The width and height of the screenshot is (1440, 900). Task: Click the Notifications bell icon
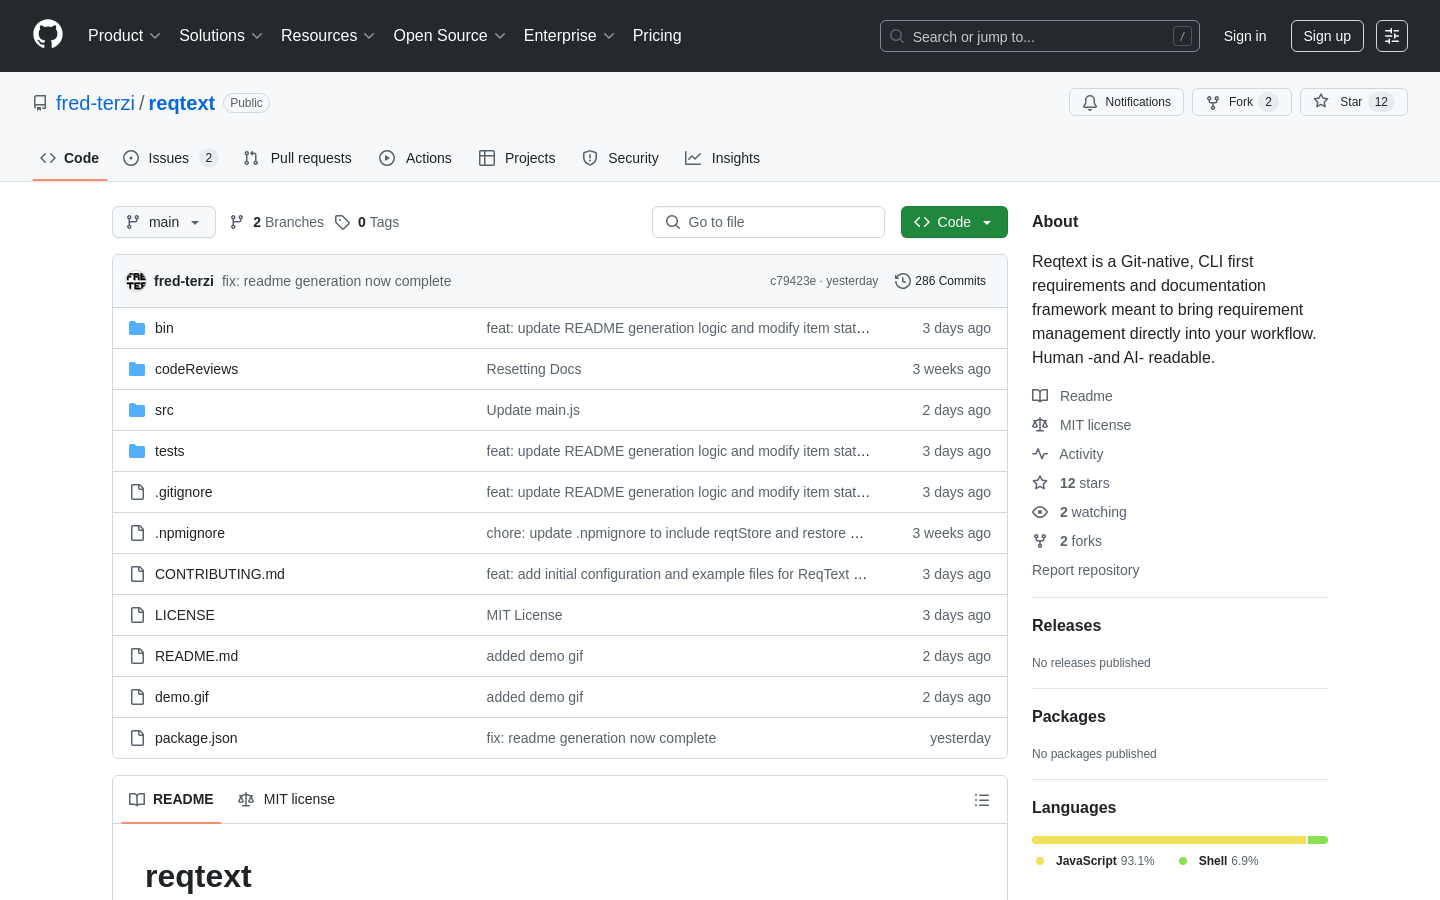click(1090, 102)
